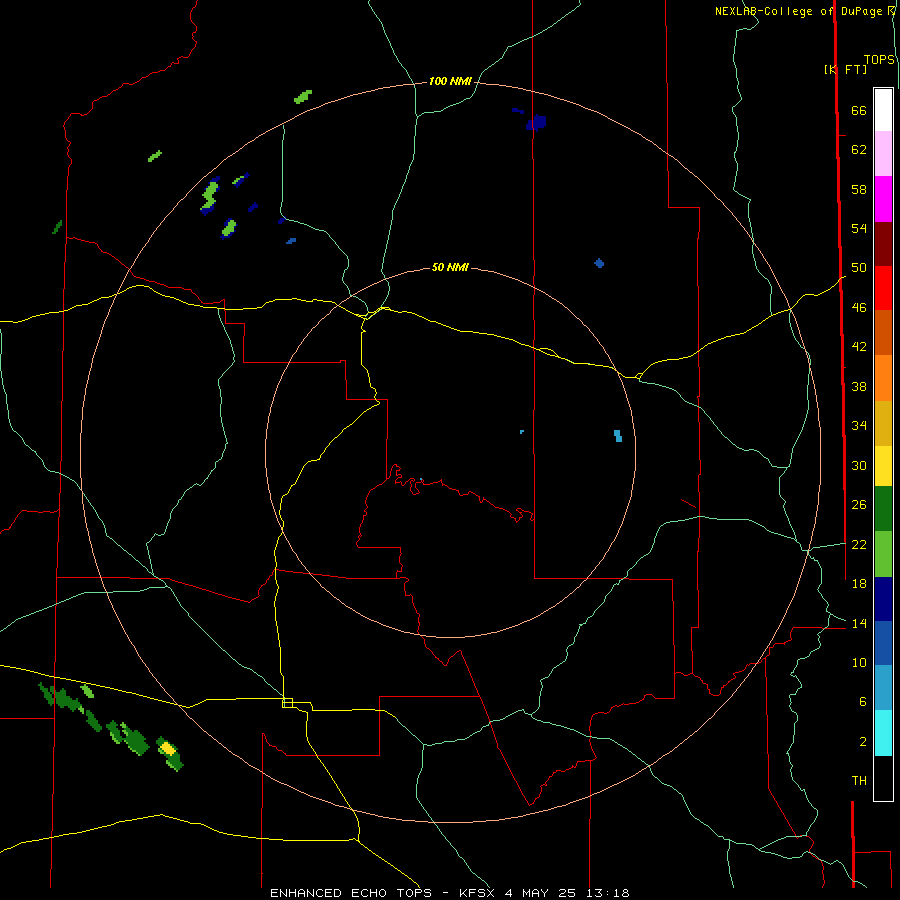The width and height of the screenshot is (900, 900).
Task: Click the magenta legend swatch
Action: pyautogui.click(x=883, y=199)
